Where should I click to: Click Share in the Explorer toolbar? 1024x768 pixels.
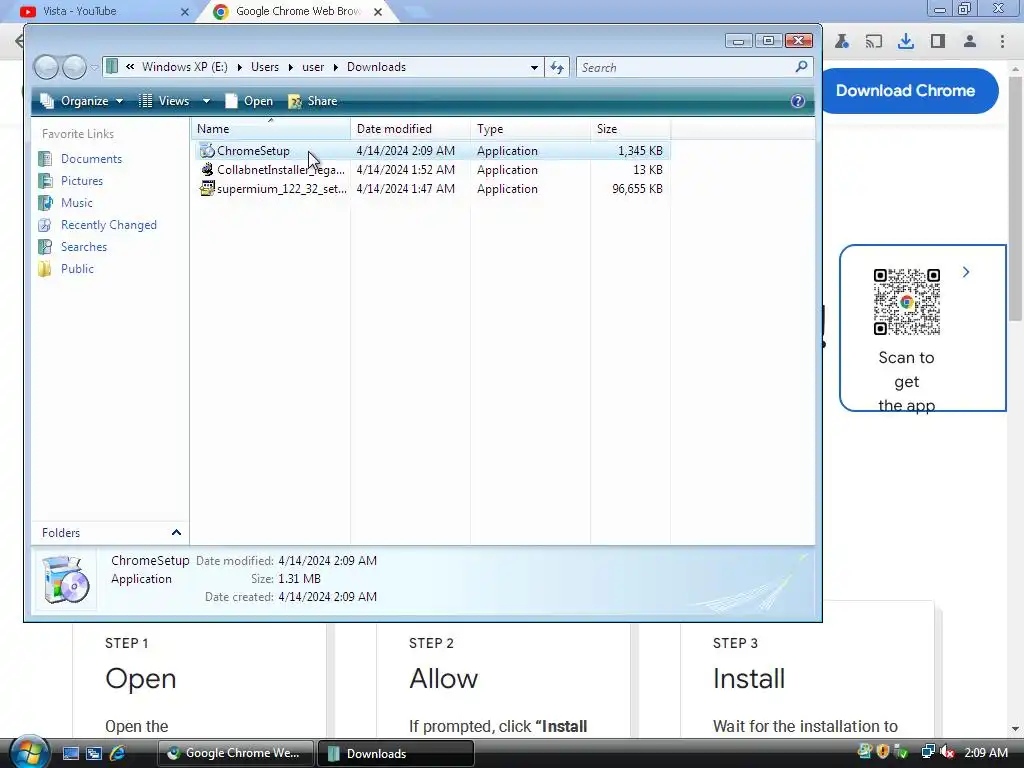click(x=313, y=101)
